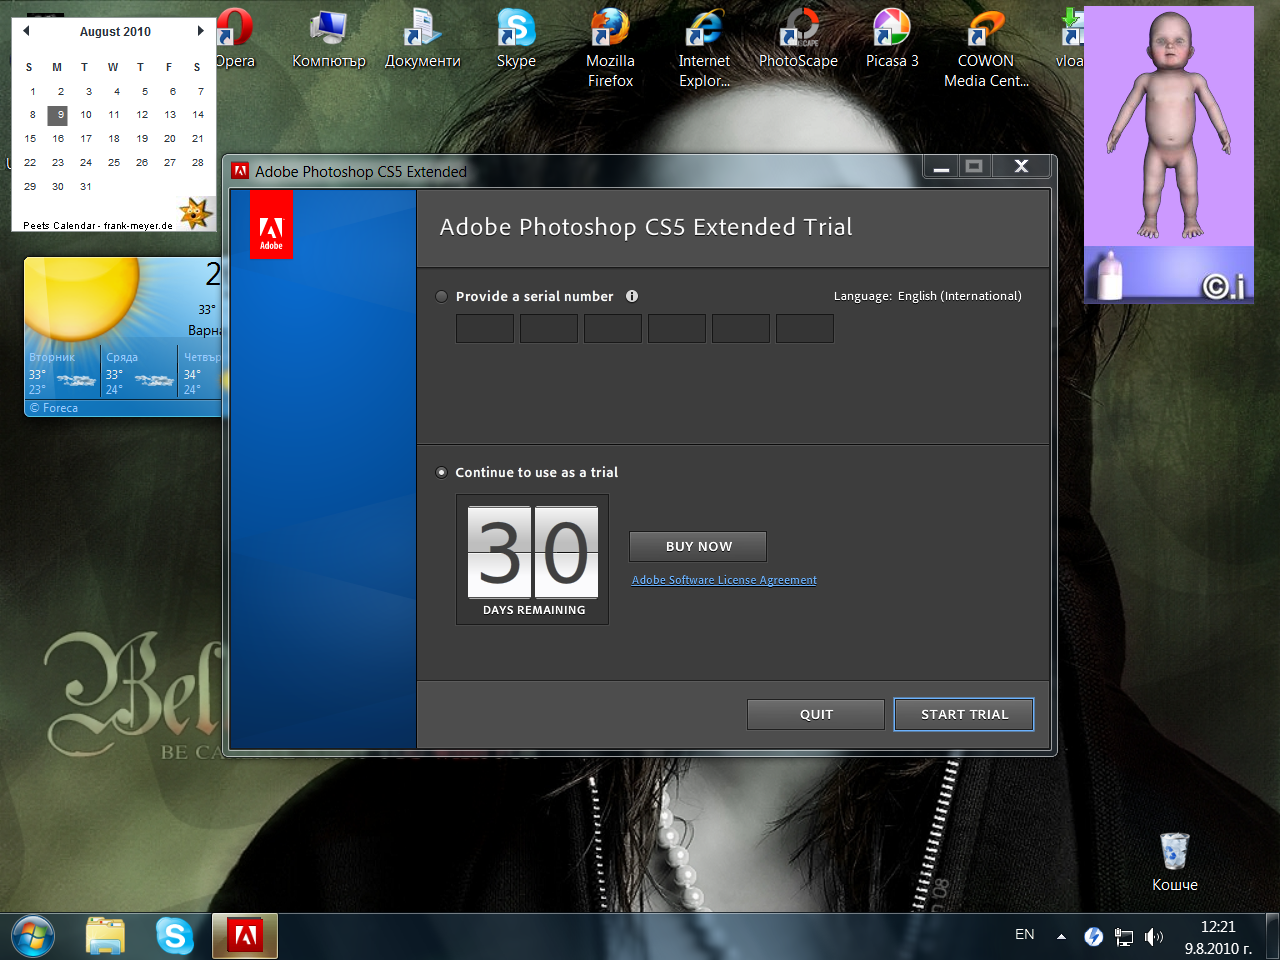Click the Photoshop title bar Adobe icon
The image size is (1280, 960).
(240, 171)
